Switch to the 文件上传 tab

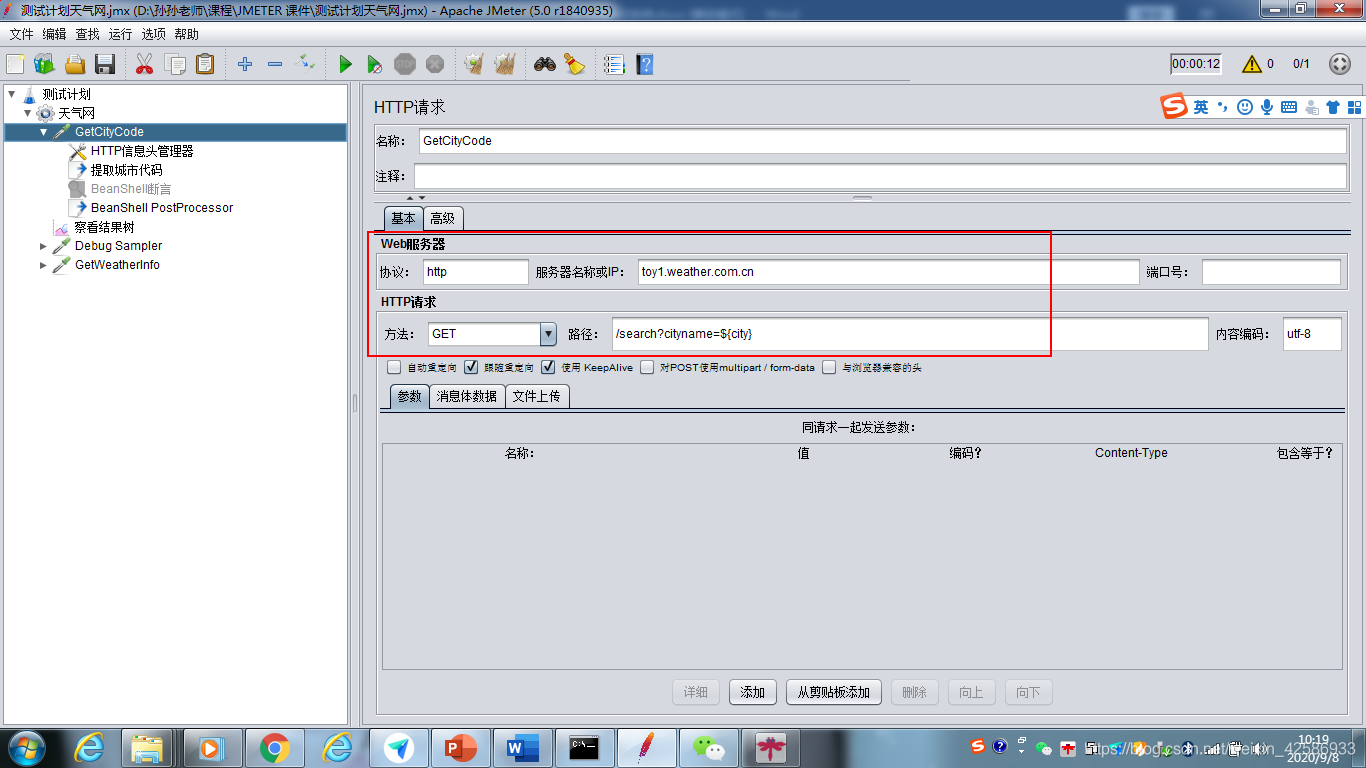tap(537, 396)
